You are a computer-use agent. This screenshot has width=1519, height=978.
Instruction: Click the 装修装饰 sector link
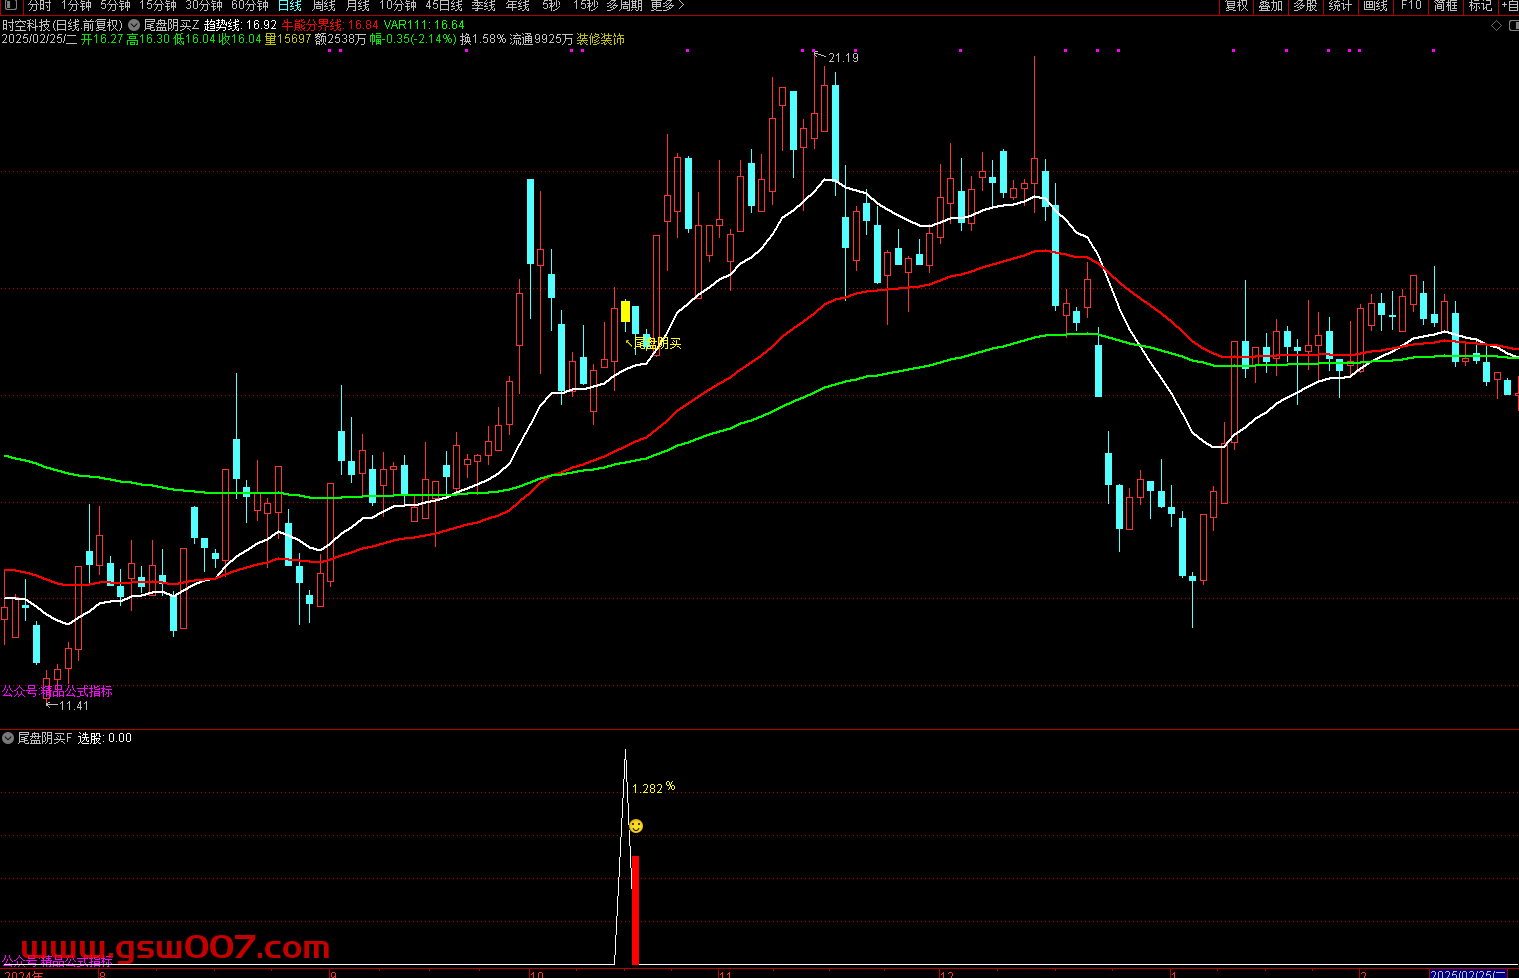[600, 39]
